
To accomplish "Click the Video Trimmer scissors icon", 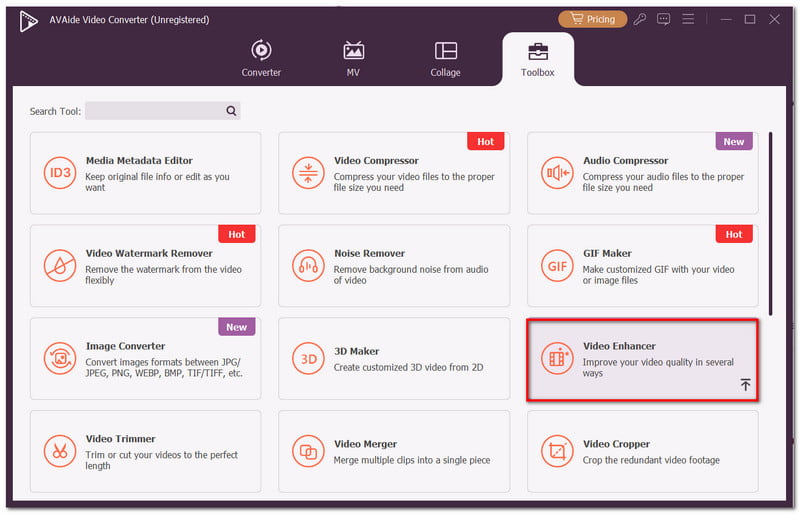I will (60, 451).
